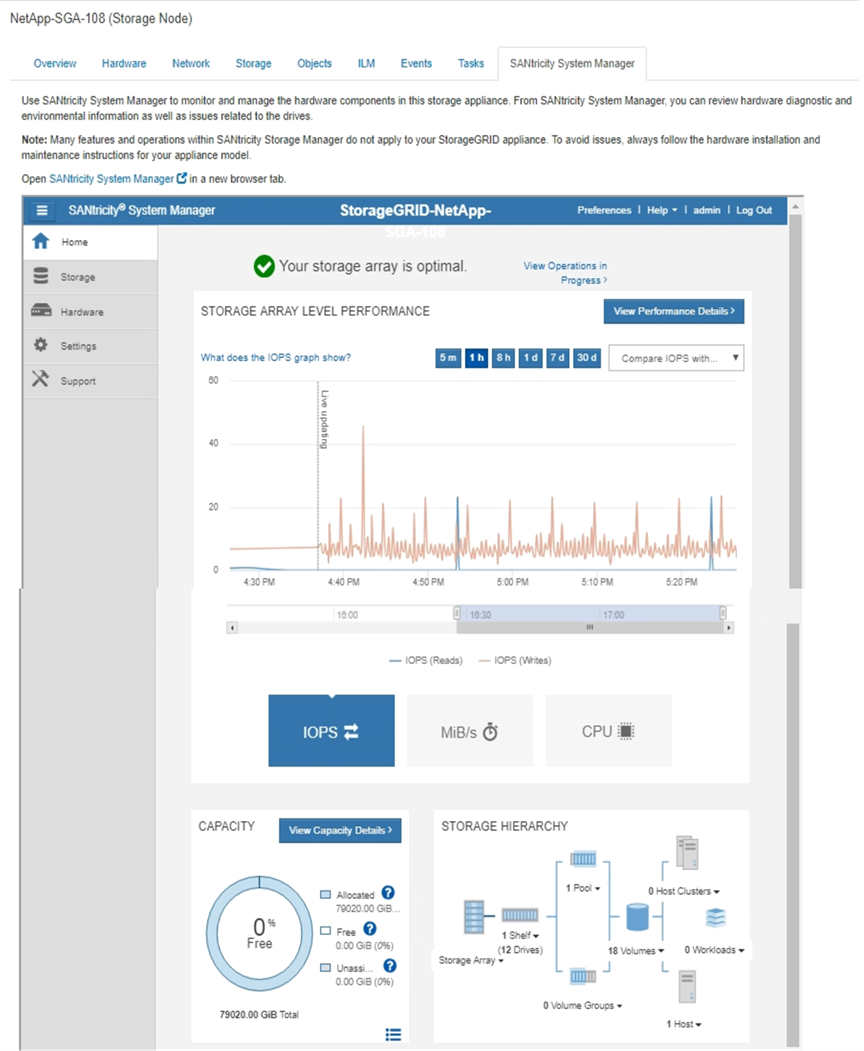Click the timeline horizontal scrollbar thumb
Image resolution: width=864 pixels, height=1051 pixels.
point(590,627)
